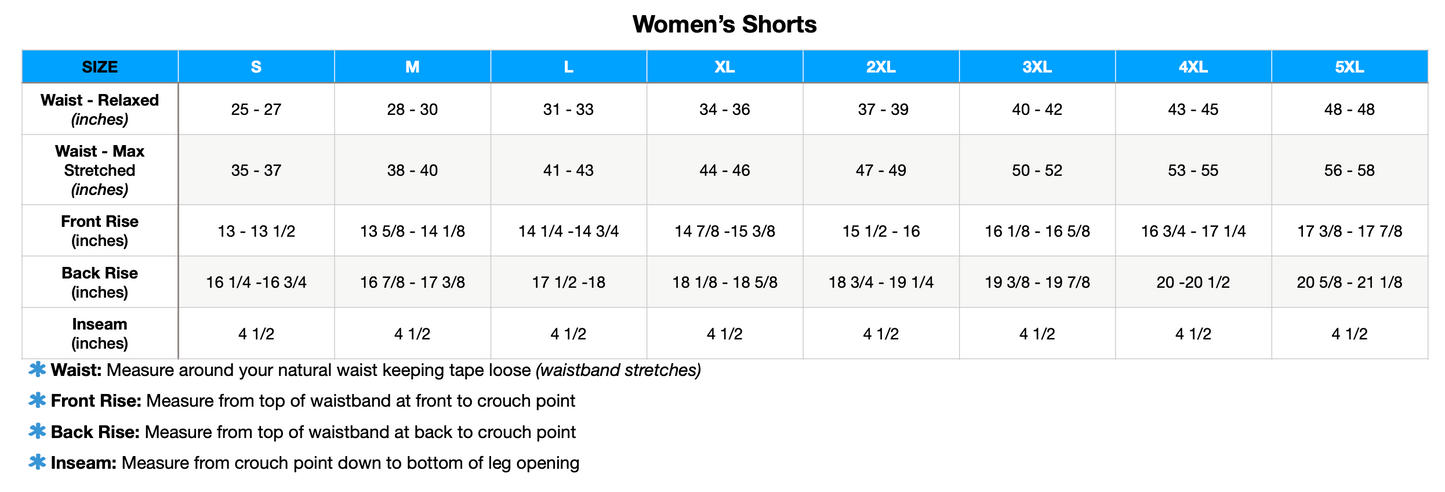Image resolution: width=1445 pixels, height=492 pixels.
Task: Click the asterisk icon next to Front Rise note
Action: (x=38, y=401)
